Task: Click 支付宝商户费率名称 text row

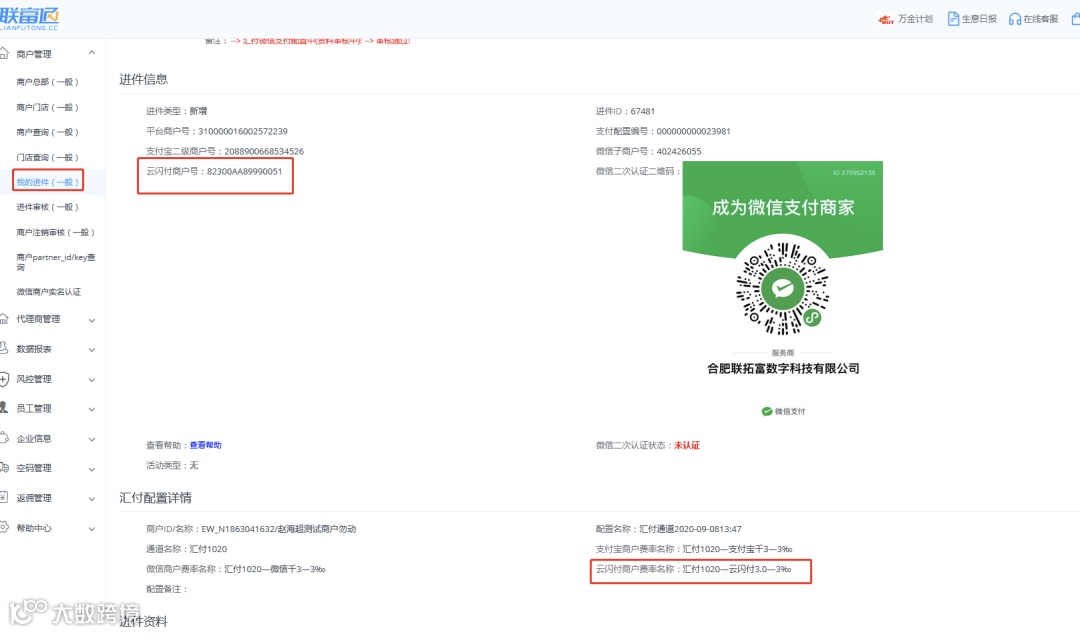Action: point(694,549)
